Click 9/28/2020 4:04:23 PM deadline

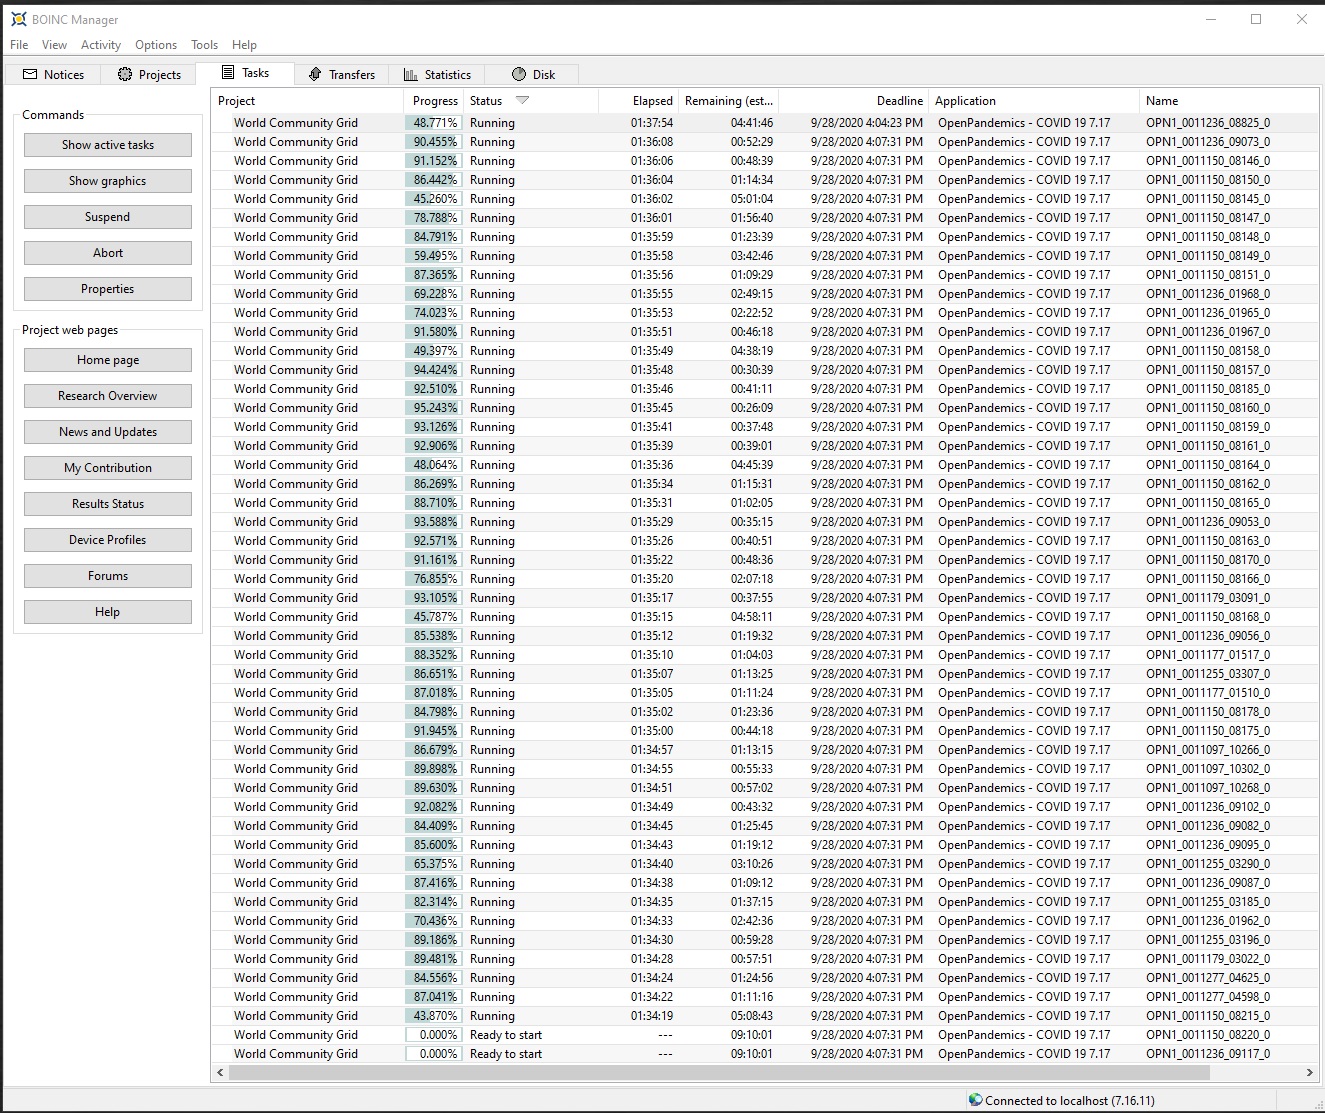(x=867, y=123)
